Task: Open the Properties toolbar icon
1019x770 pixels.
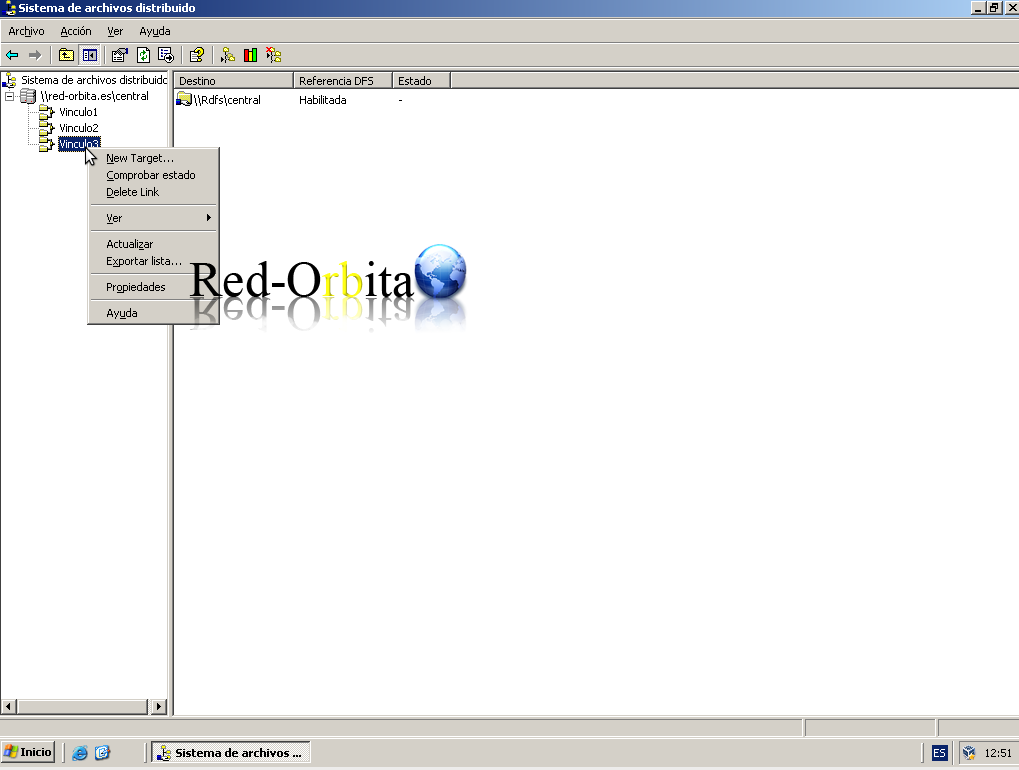Action: pos(120,55)
